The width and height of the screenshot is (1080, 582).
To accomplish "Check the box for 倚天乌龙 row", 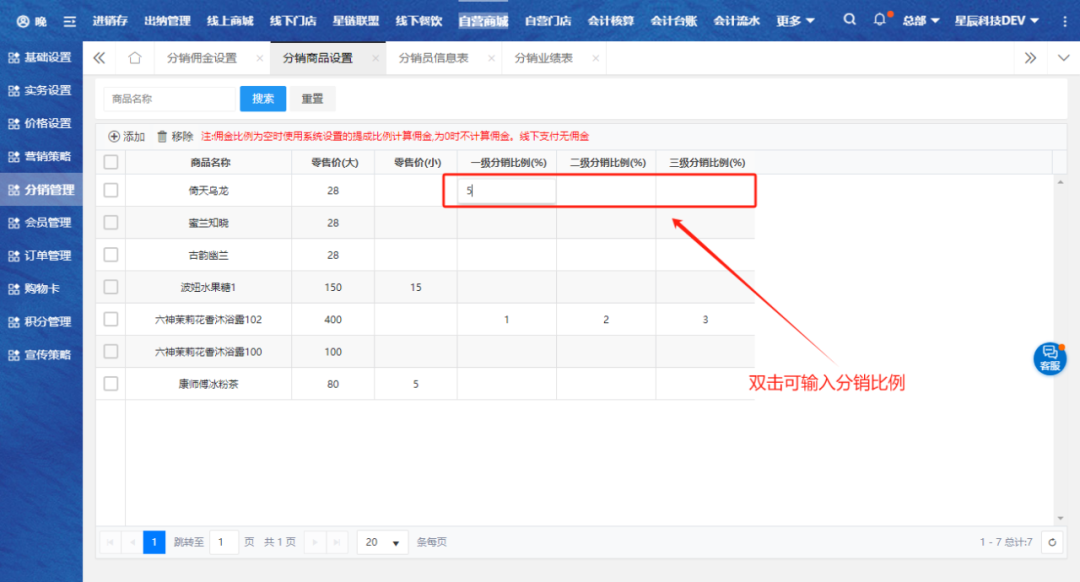I will tap(111, 190).
